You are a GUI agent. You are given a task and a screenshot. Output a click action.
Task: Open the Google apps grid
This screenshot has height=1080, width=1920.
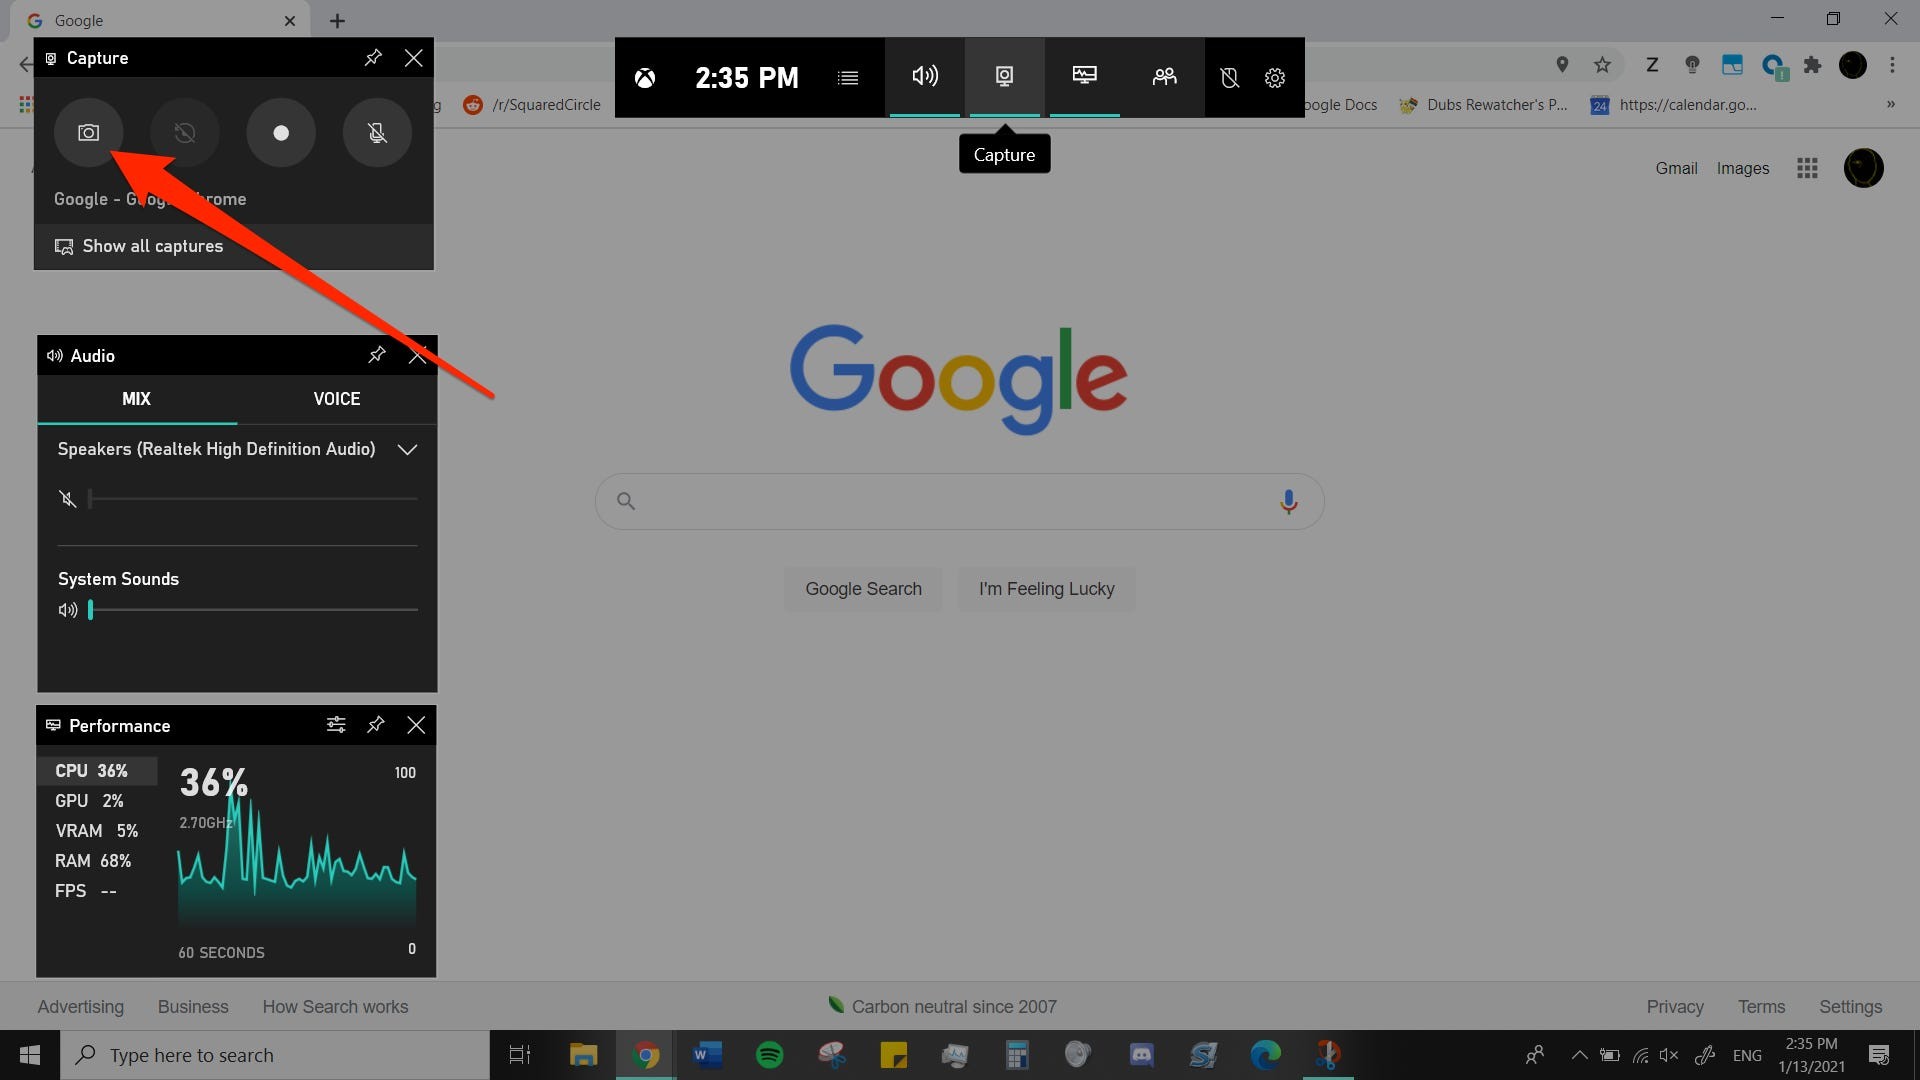tap(1807, 168)
